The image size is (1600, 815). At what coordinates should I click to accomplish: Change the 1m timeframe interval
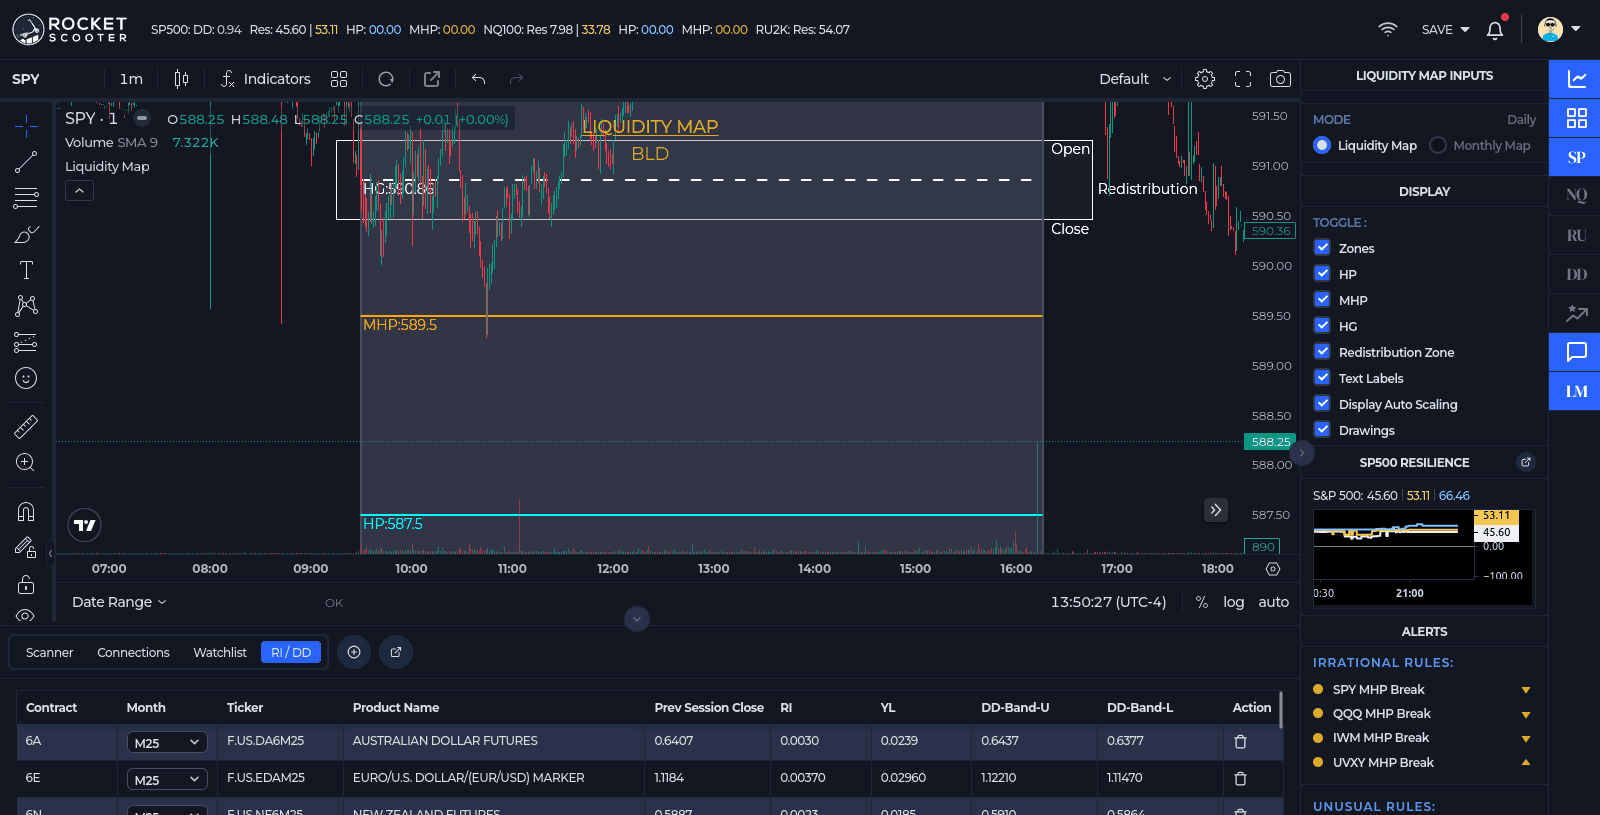click(131, 79)
